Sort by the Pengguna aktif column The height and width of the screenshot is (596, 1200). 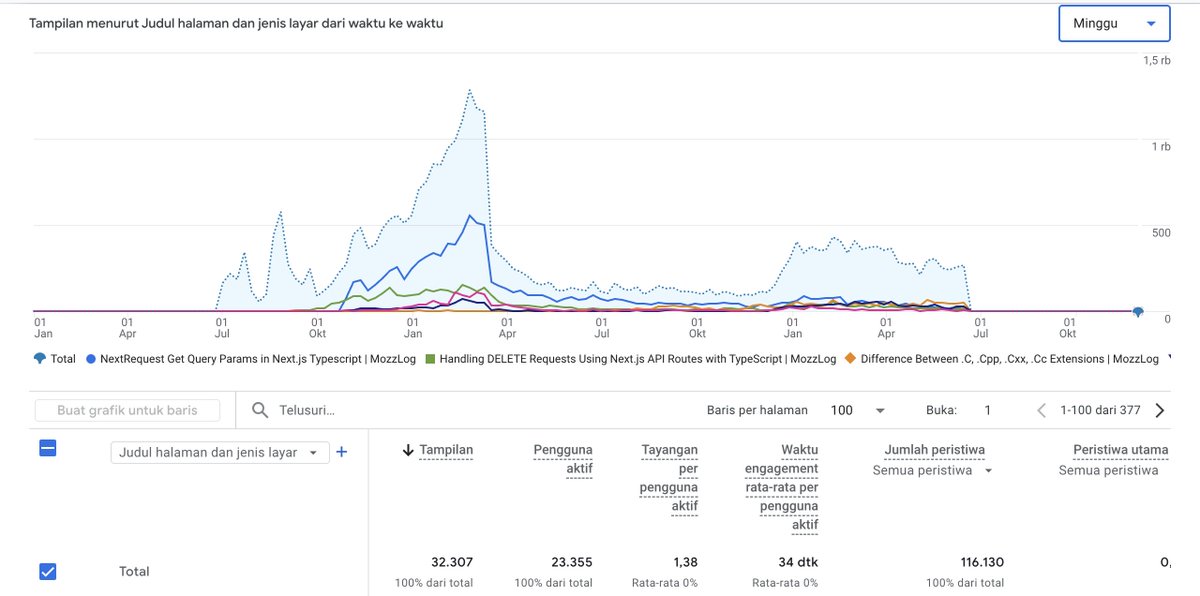(563, 460)
